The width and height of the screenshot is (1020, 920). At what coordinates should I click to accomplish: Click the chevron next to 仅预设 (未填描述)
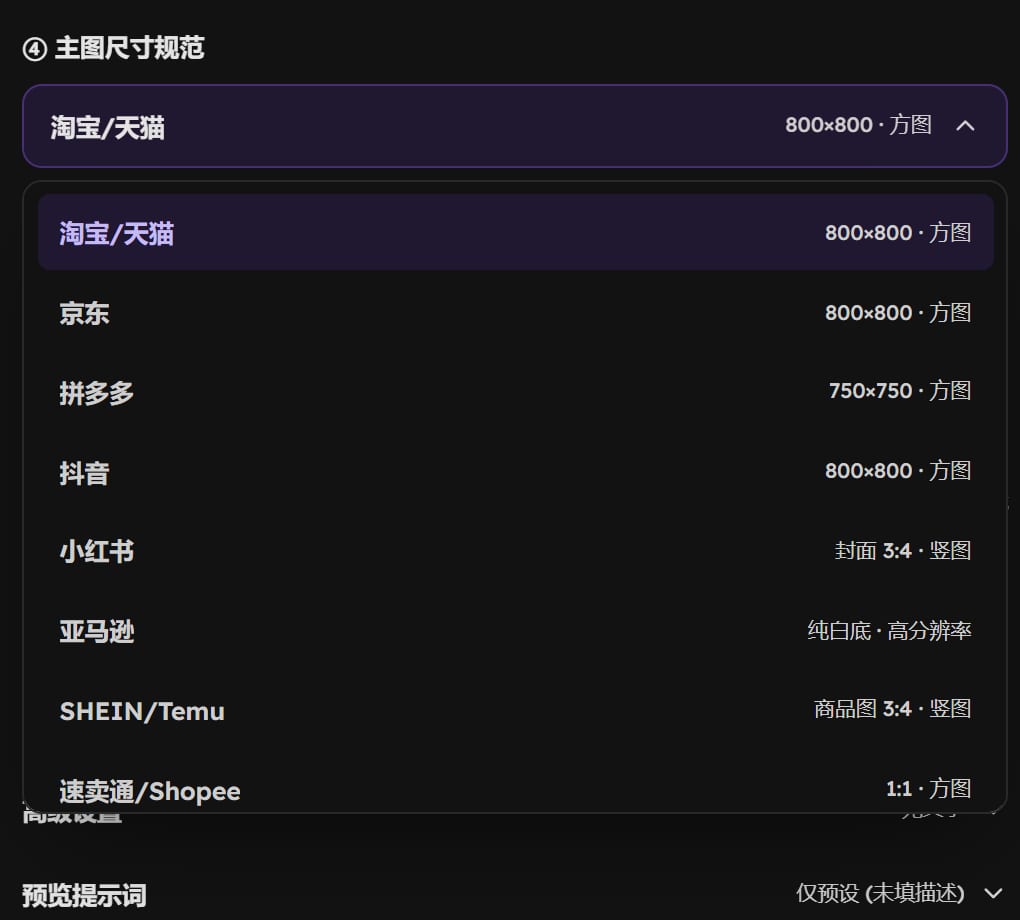[x=993, y=894]
